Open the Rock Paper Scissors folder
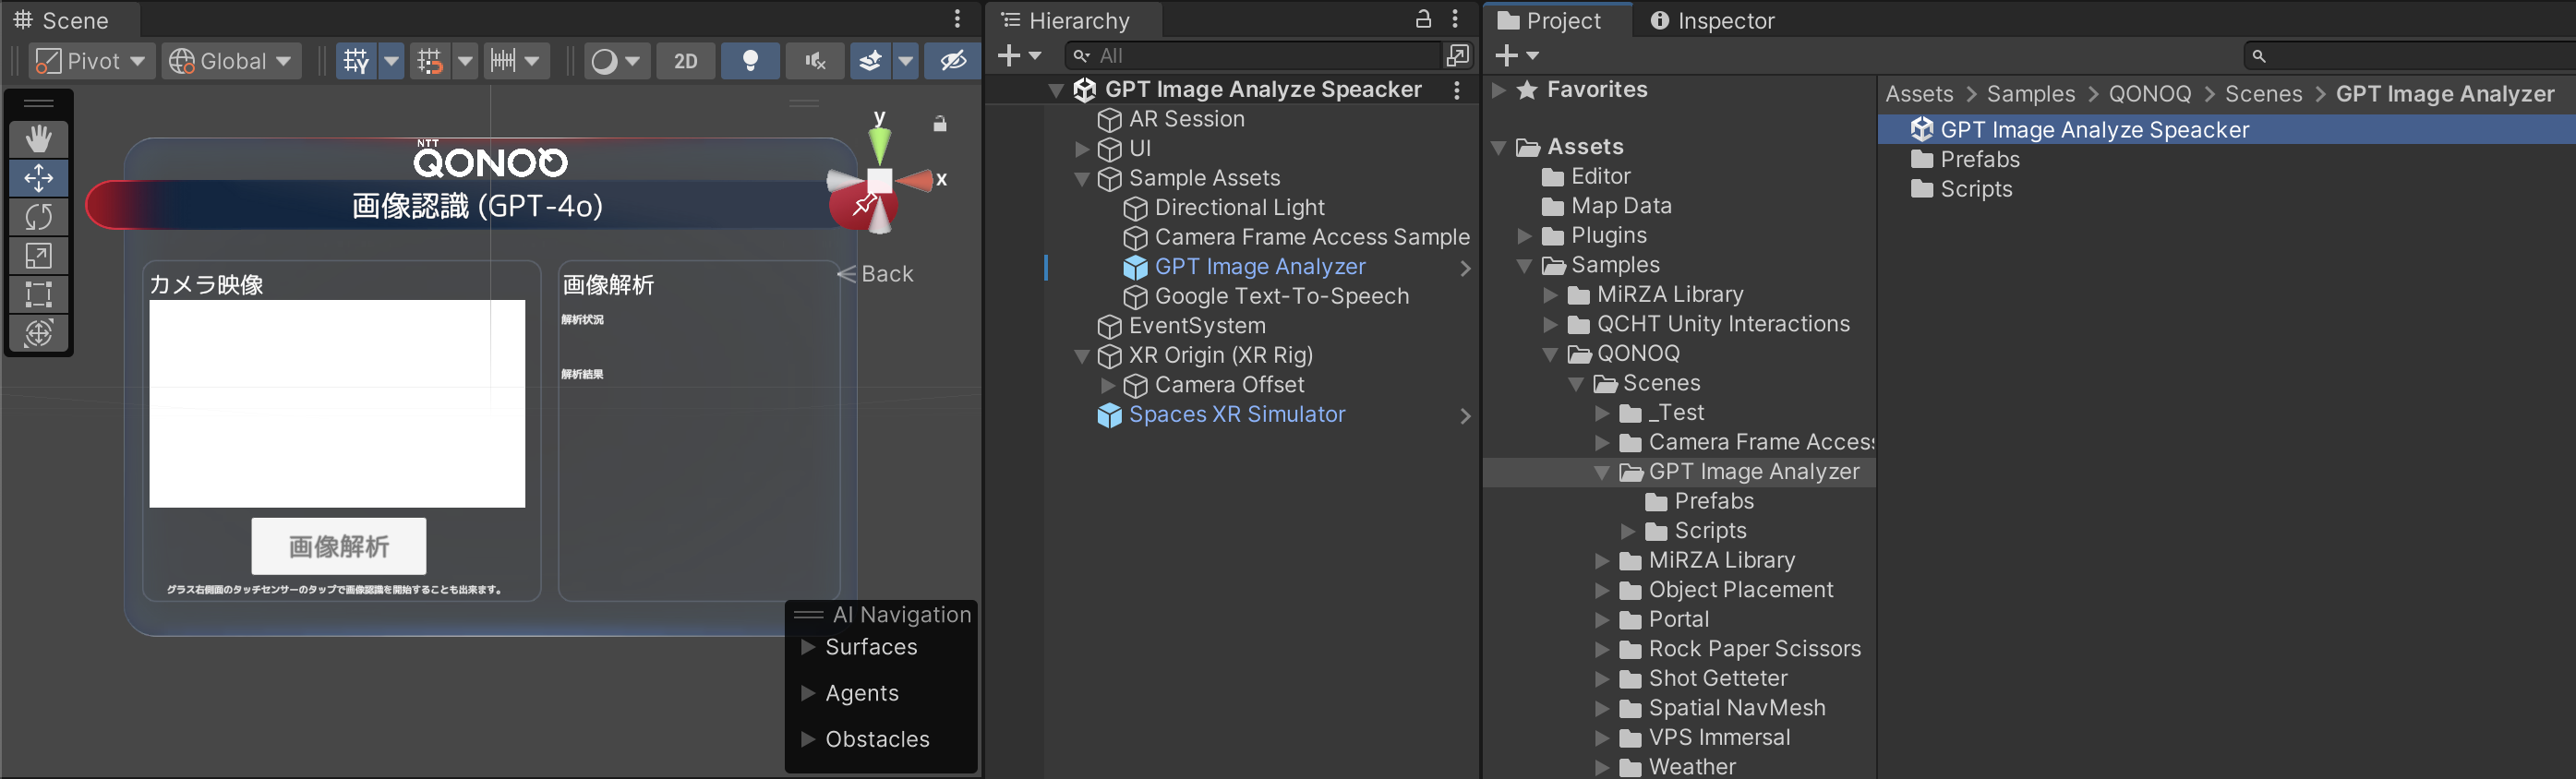 (1754, 649)
